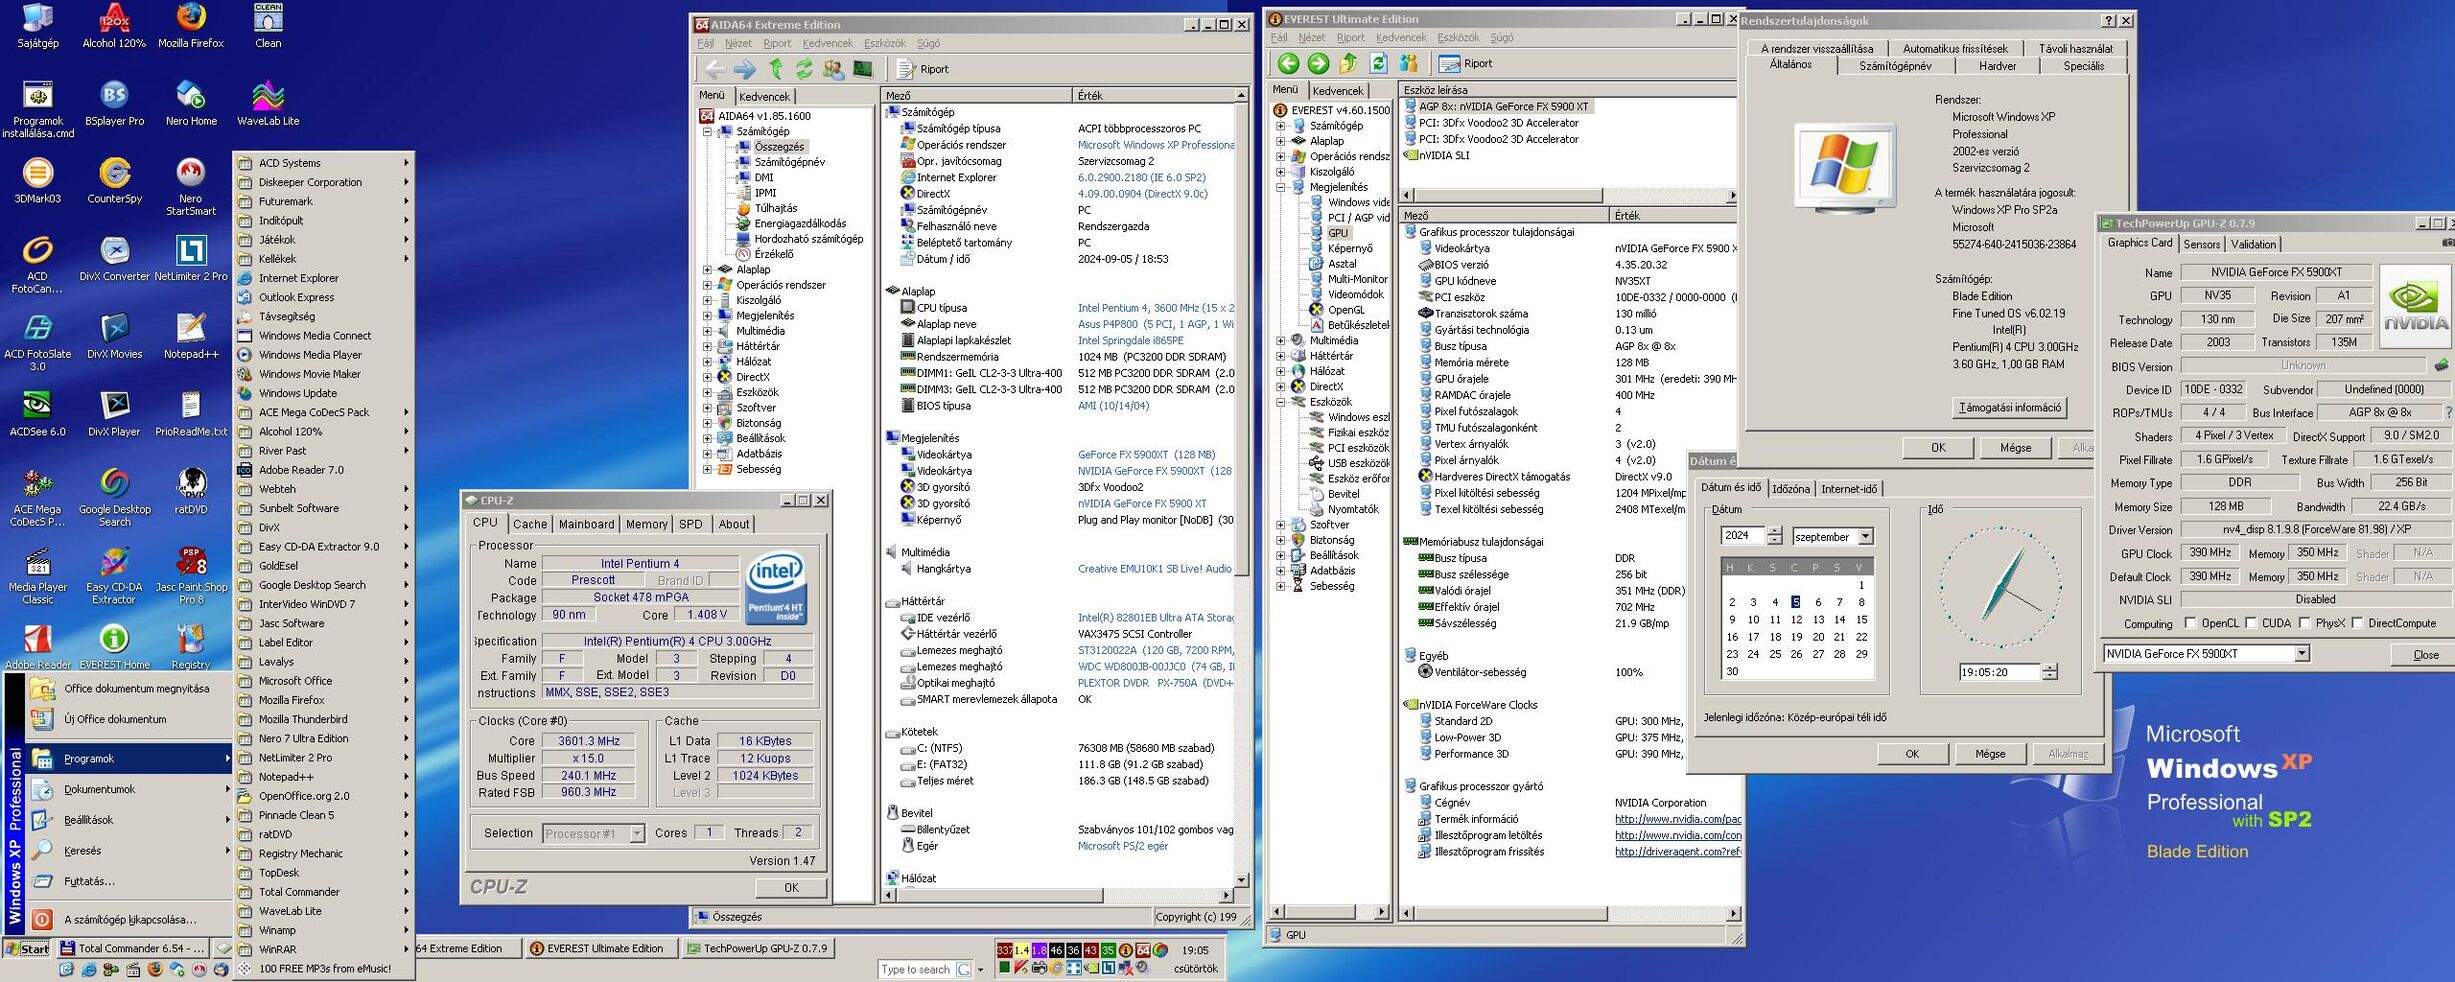Image resolution: width=2455 pixels, height=982 pixels.
Task: Click GPU-Z camera screenshot icon
Action: point(2448,243)
